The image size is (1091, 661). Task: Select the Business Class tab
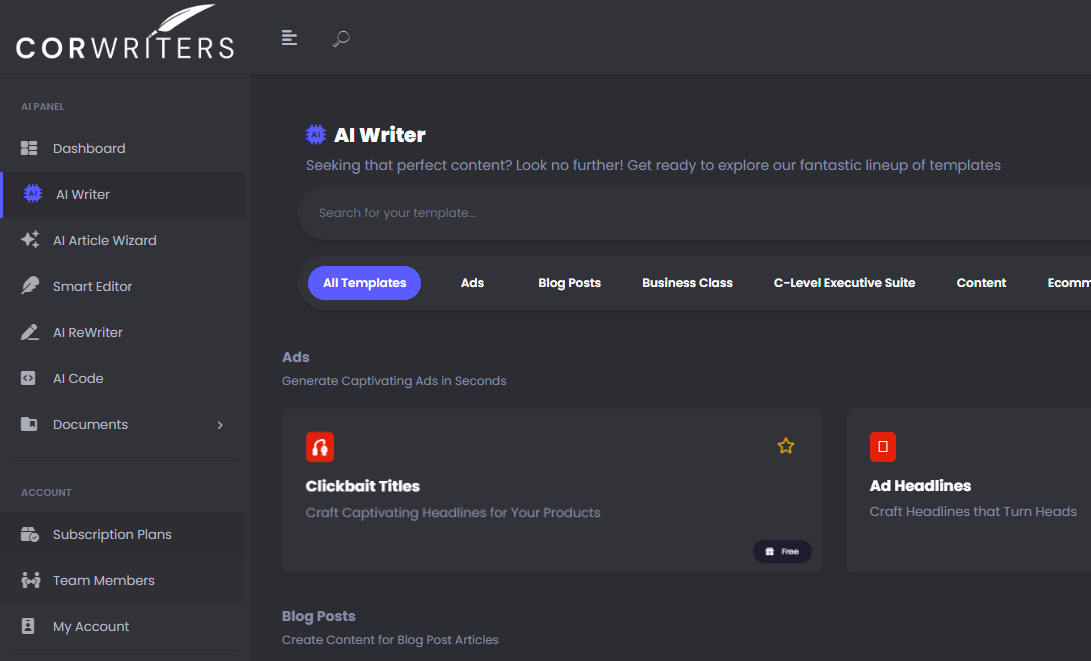[x=687, y=283]
